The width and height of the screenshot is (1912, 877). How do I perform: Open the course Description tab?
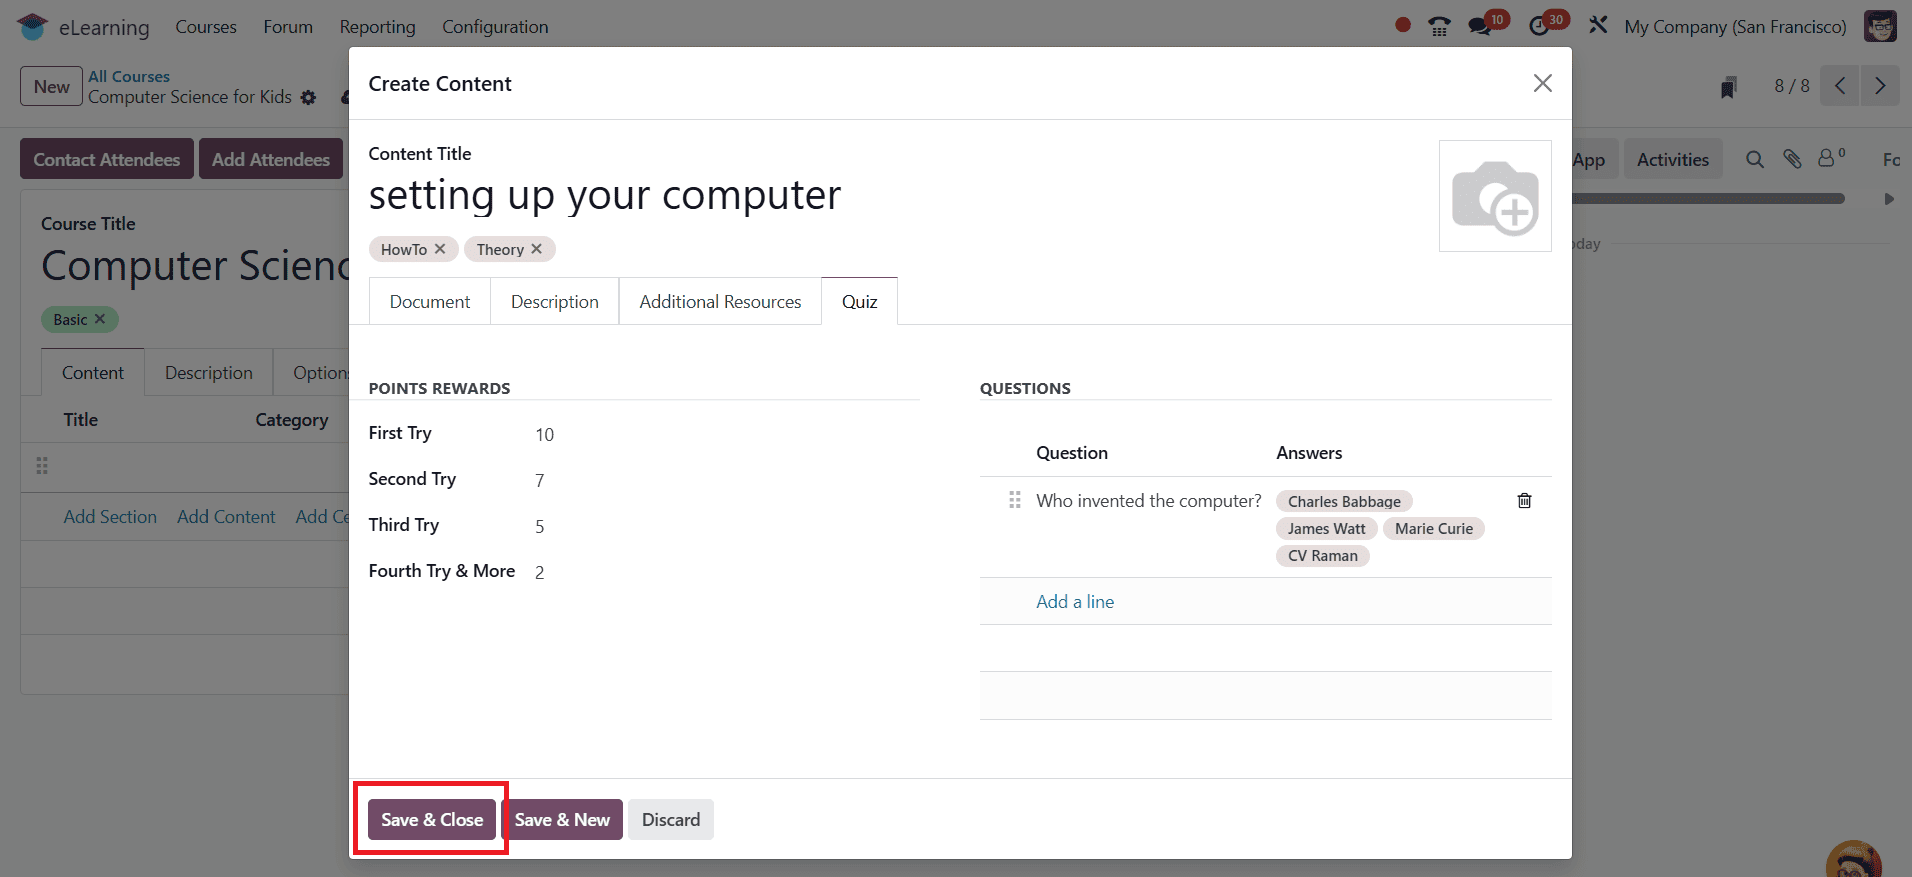point(209,373)
